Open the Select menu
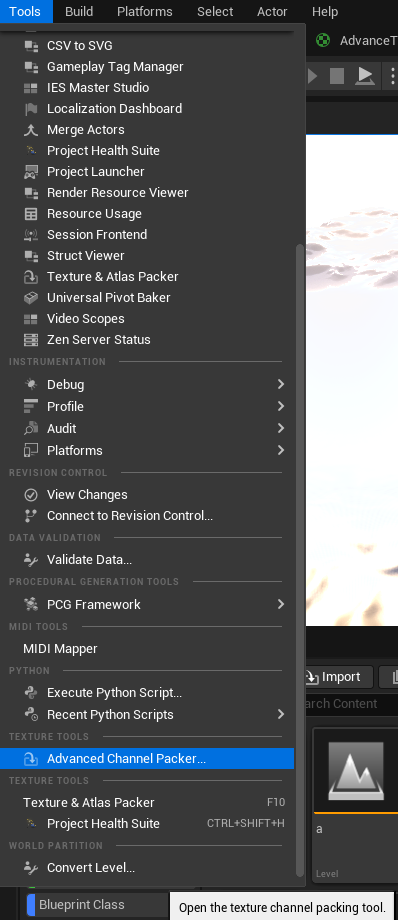 point(215,12)
